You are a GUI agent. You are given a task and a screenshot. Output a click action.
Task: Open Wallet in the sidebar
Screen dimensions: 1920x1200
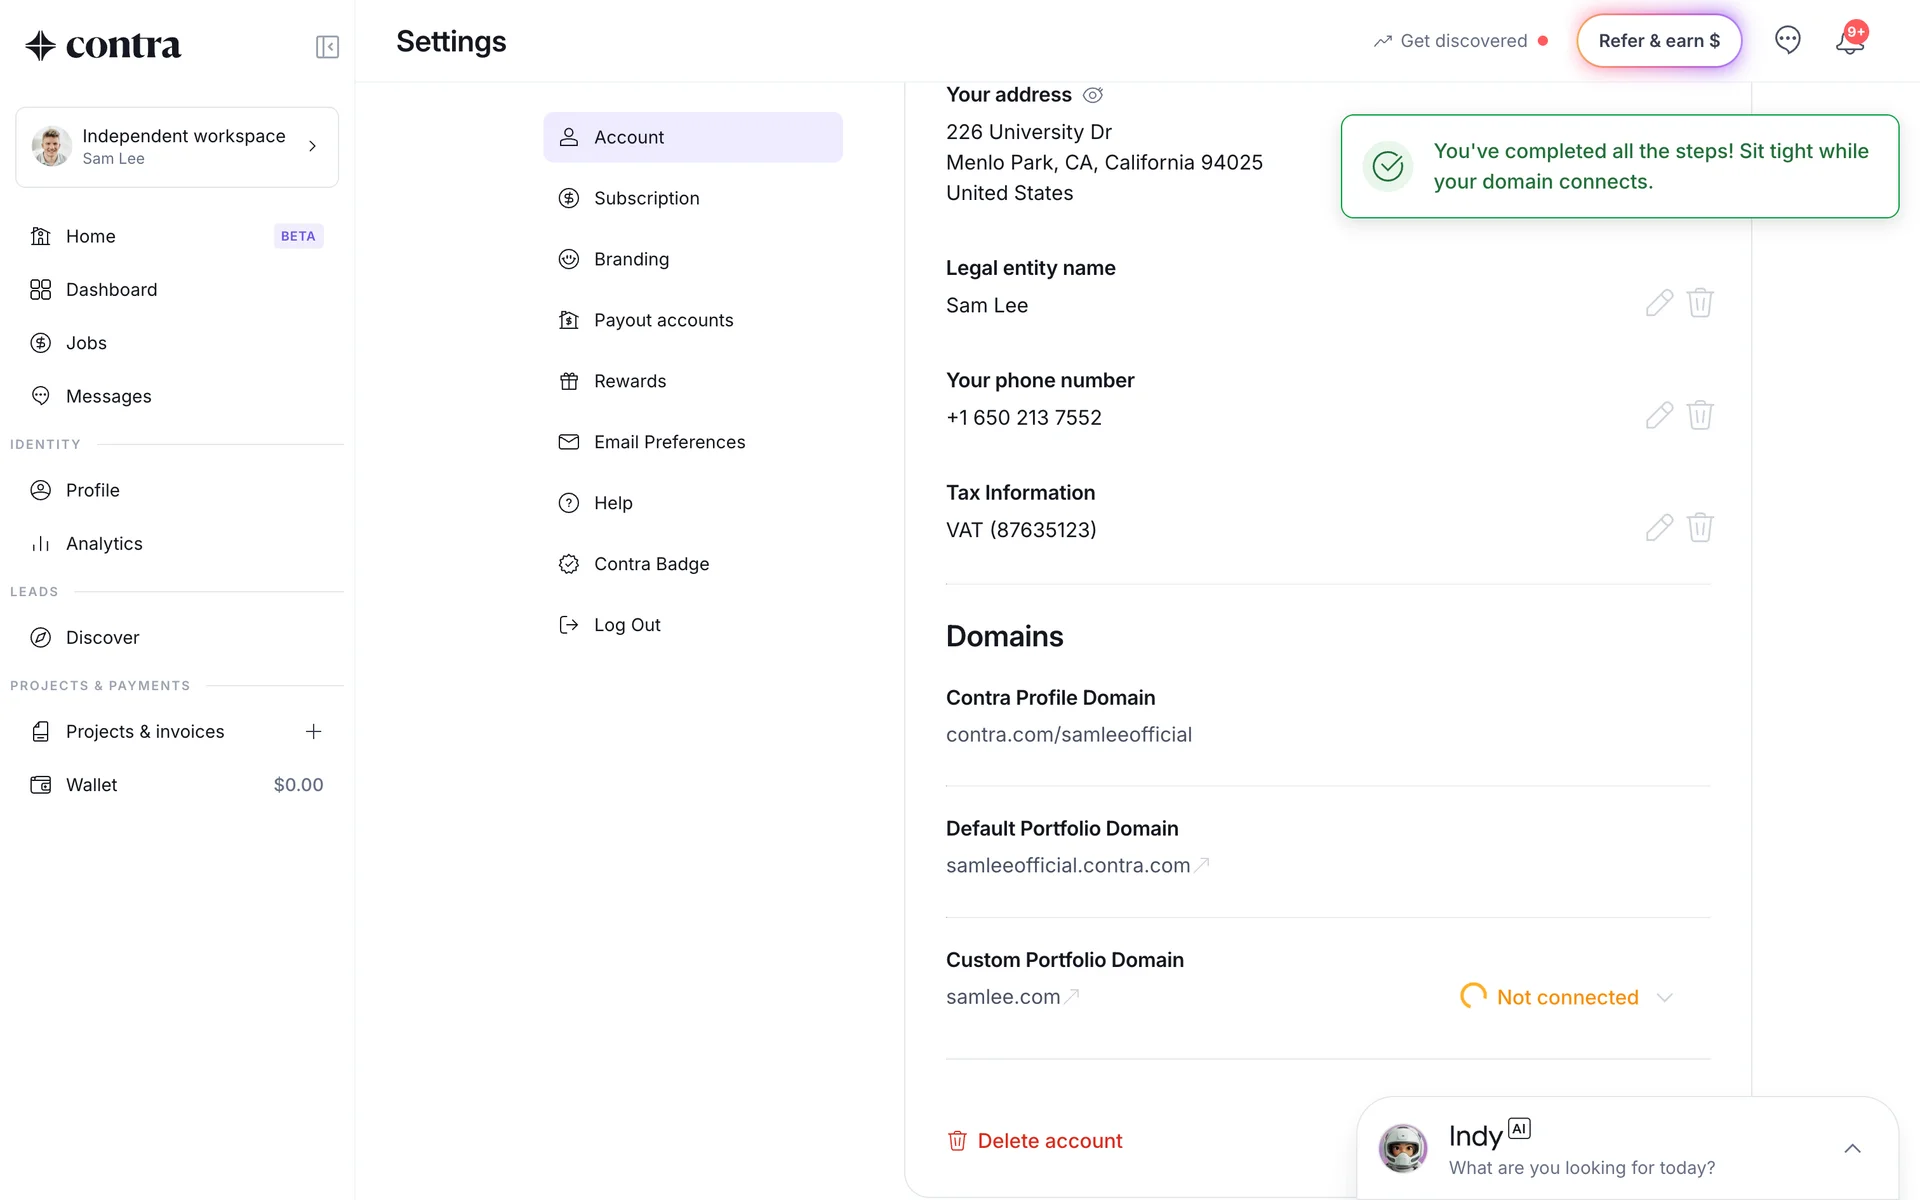92,785
